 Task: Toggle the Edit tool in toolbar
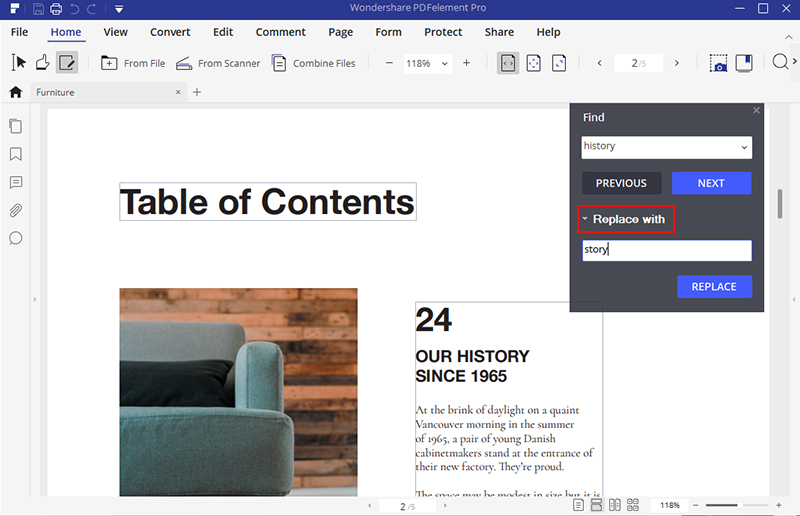point(67,63)
